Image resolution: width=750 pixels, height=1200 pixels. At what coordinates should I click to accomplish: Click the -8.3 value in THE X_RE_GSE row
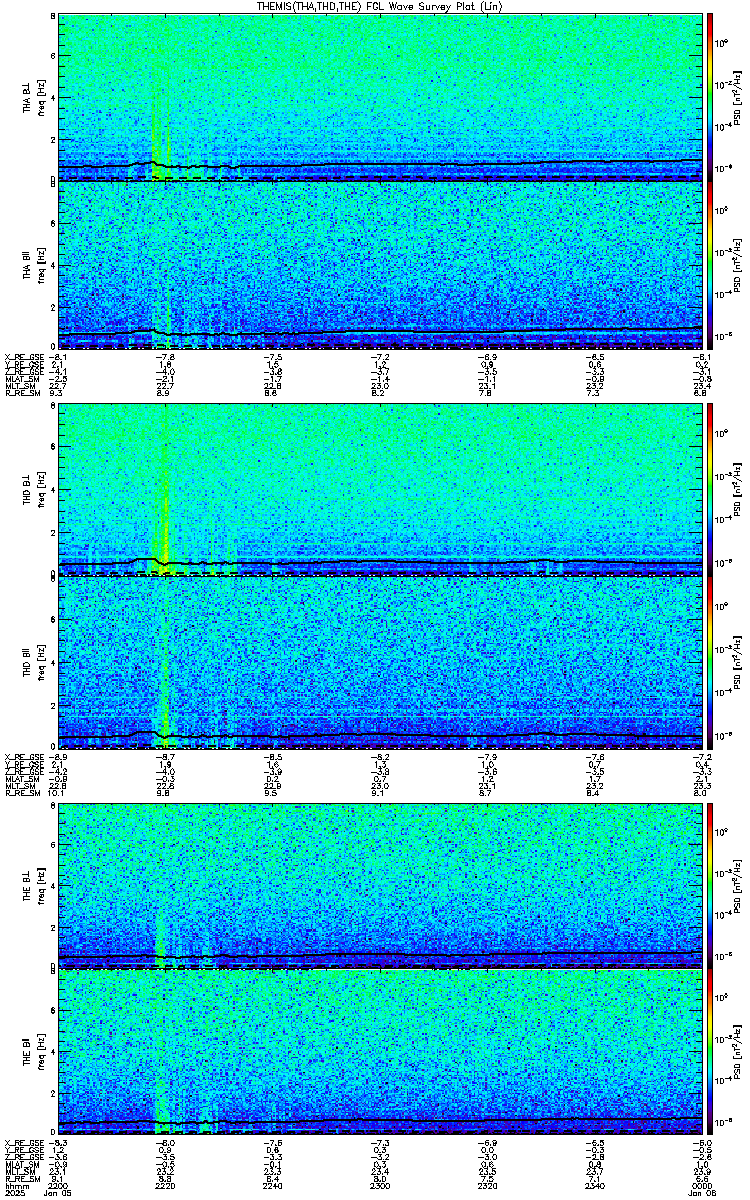click(x=59, y=1144)
